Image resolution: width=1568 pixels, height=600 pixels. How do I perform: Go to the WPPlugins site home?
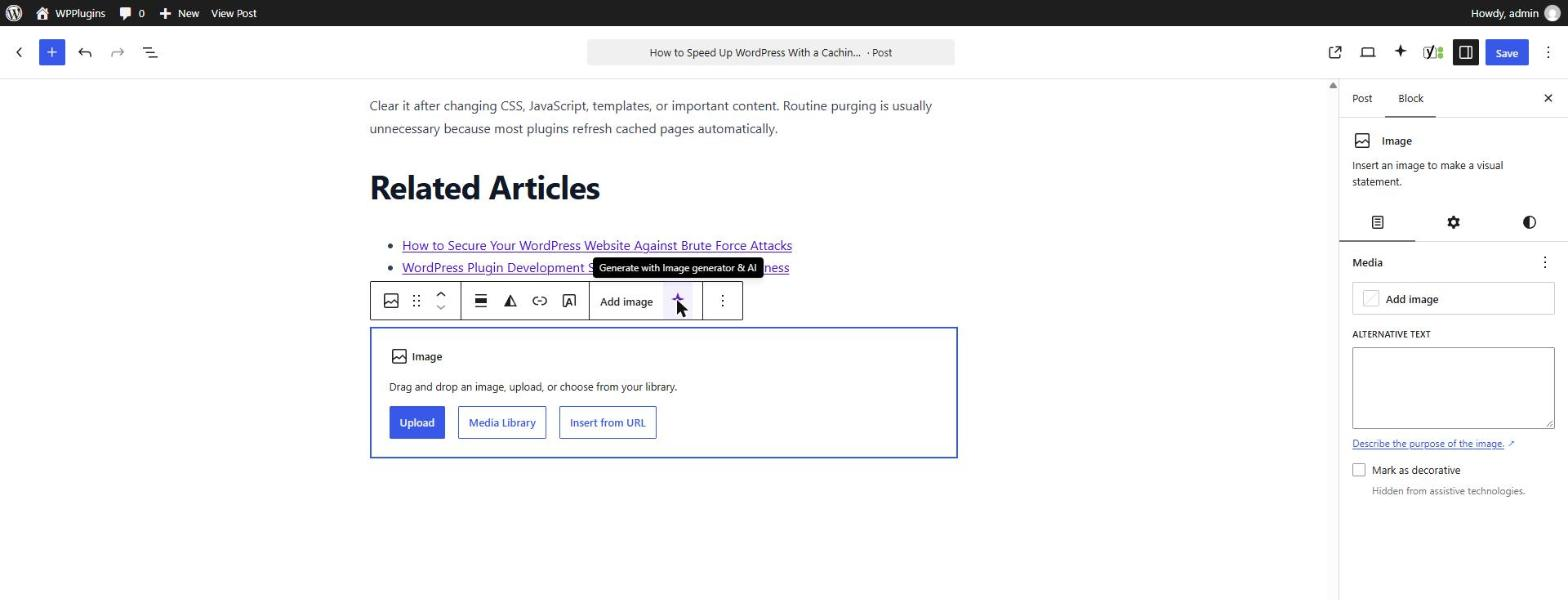tap(70, 13)
